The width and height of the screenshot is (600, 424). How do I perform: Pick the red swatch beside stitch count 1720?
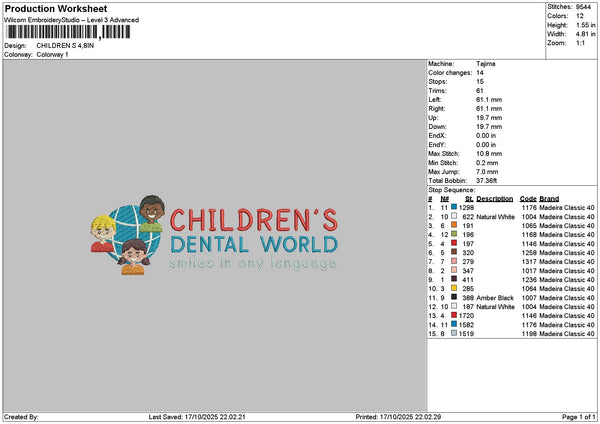point(454,315)
